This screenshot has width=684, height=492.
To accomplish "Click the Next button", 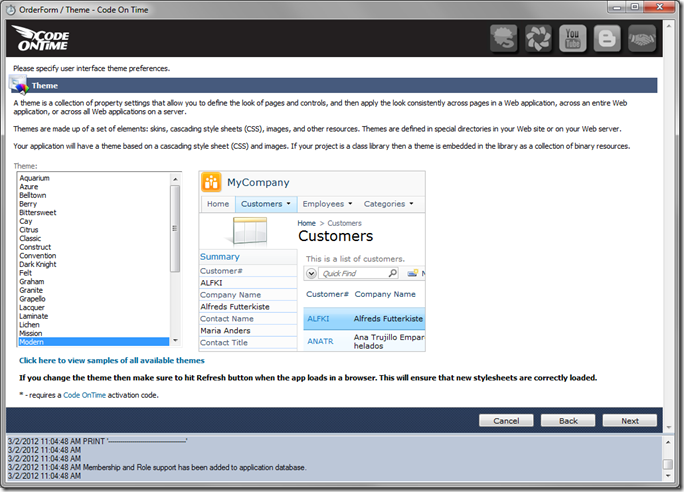I will tap(630, 420).
